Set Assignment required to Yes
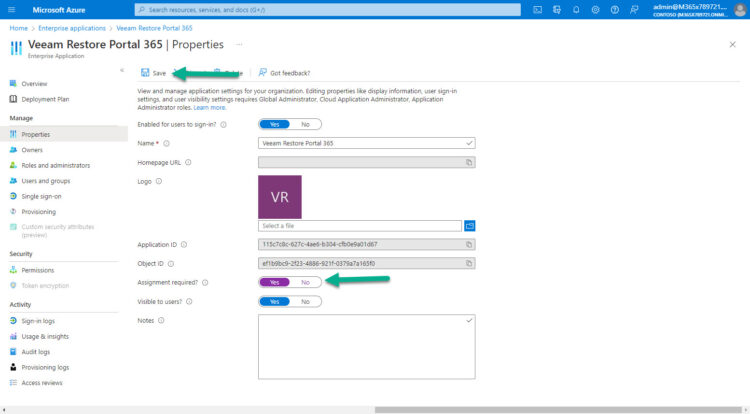Viewport: 750px width, 414px height. [275, 282]
